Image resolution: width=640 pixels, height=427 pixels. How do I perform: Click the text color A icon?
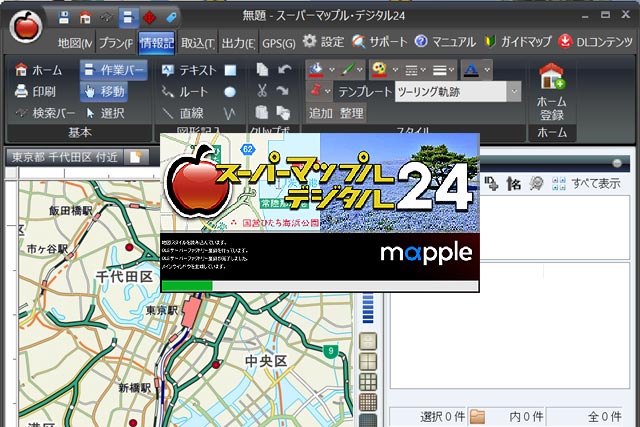tap(471, 70)
